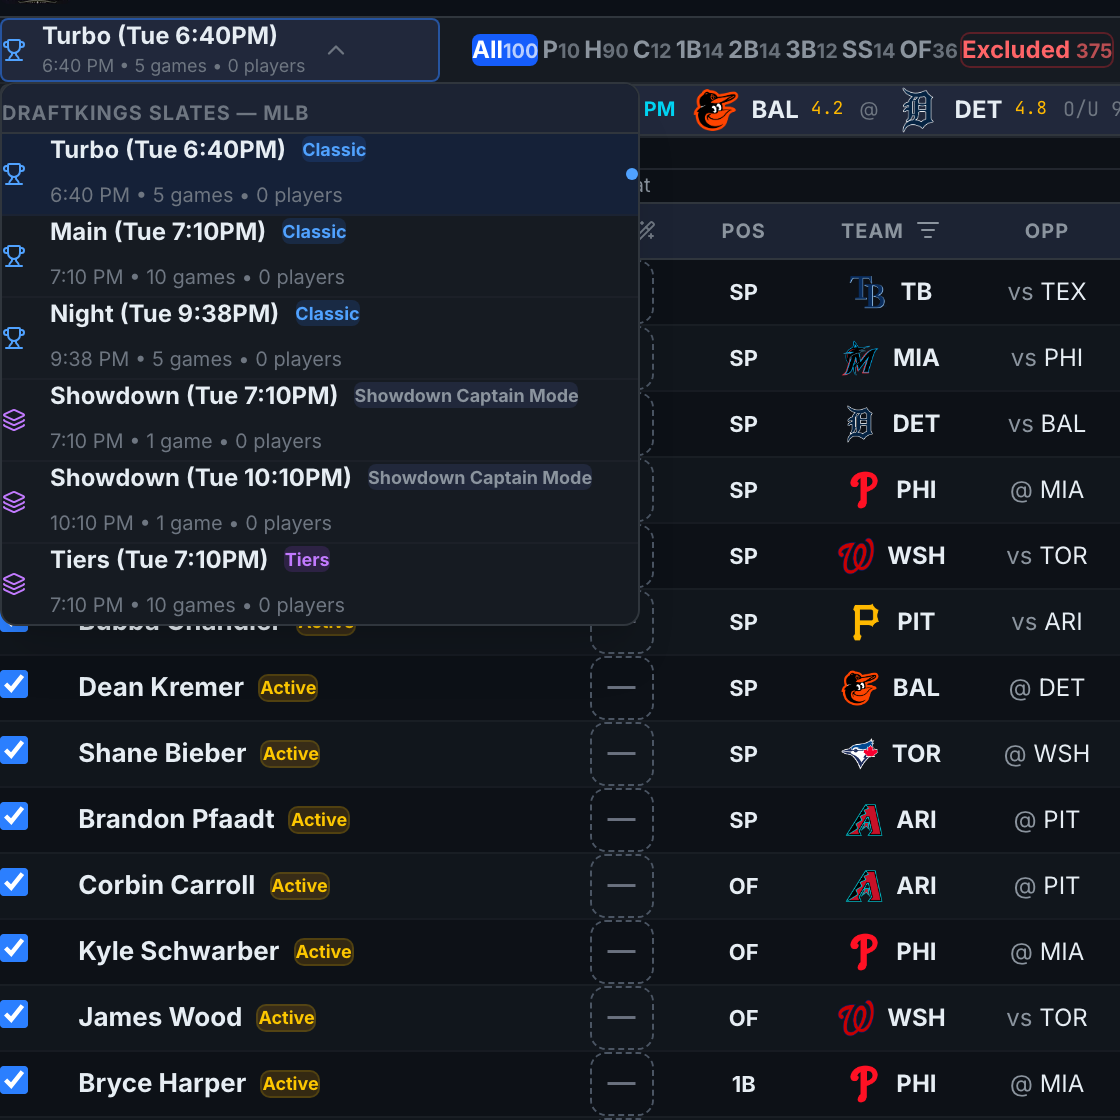
Task: Filter by 1B 14 position tab
Action: point(699,50)
